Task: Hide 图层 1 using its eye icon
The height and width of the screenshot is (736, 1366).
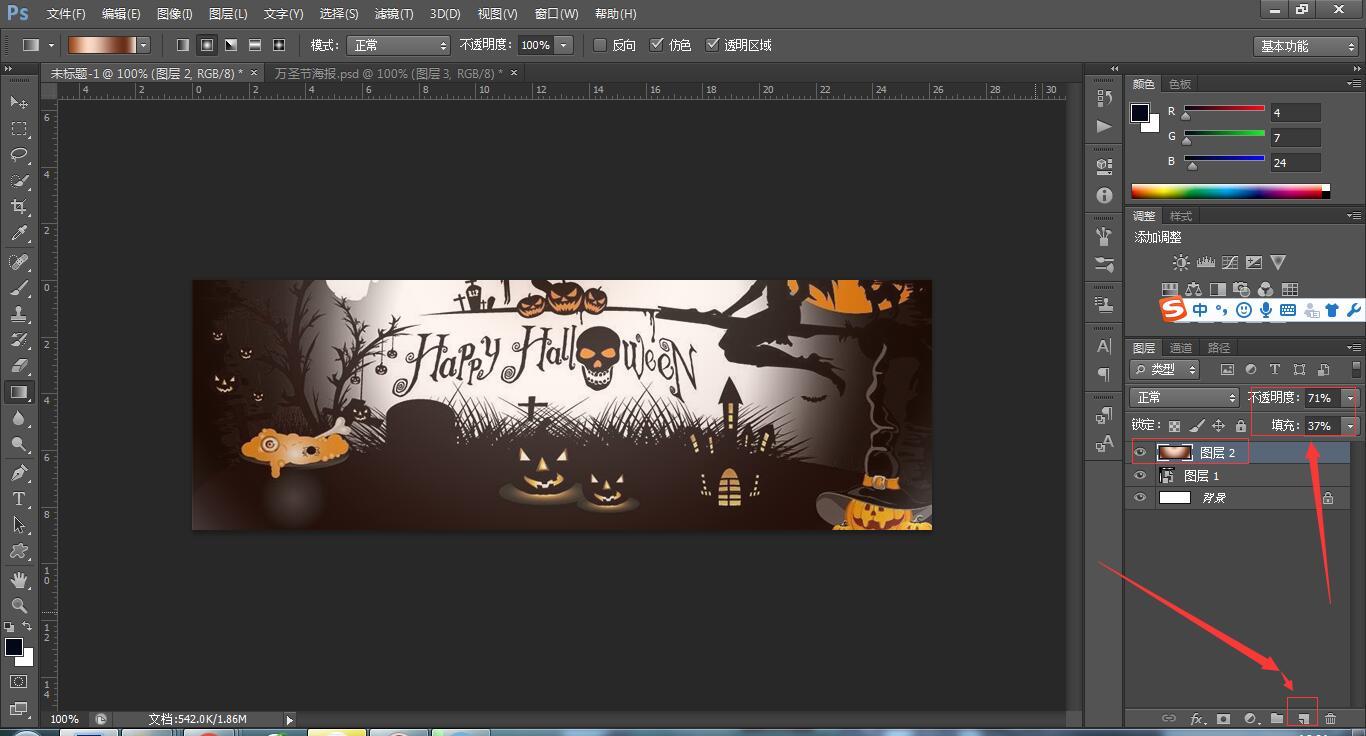Action: pyautogui.click(x=1140, y=476)
